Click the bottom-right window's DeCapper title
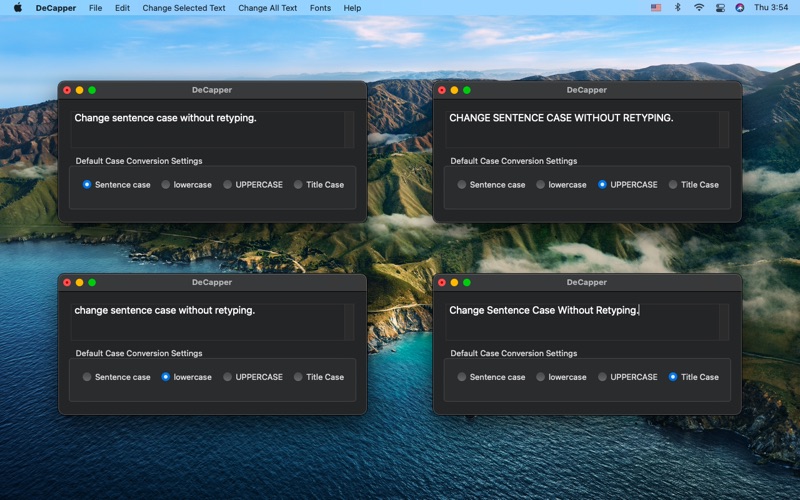This screenshot has width=800, height=500. 587,282
